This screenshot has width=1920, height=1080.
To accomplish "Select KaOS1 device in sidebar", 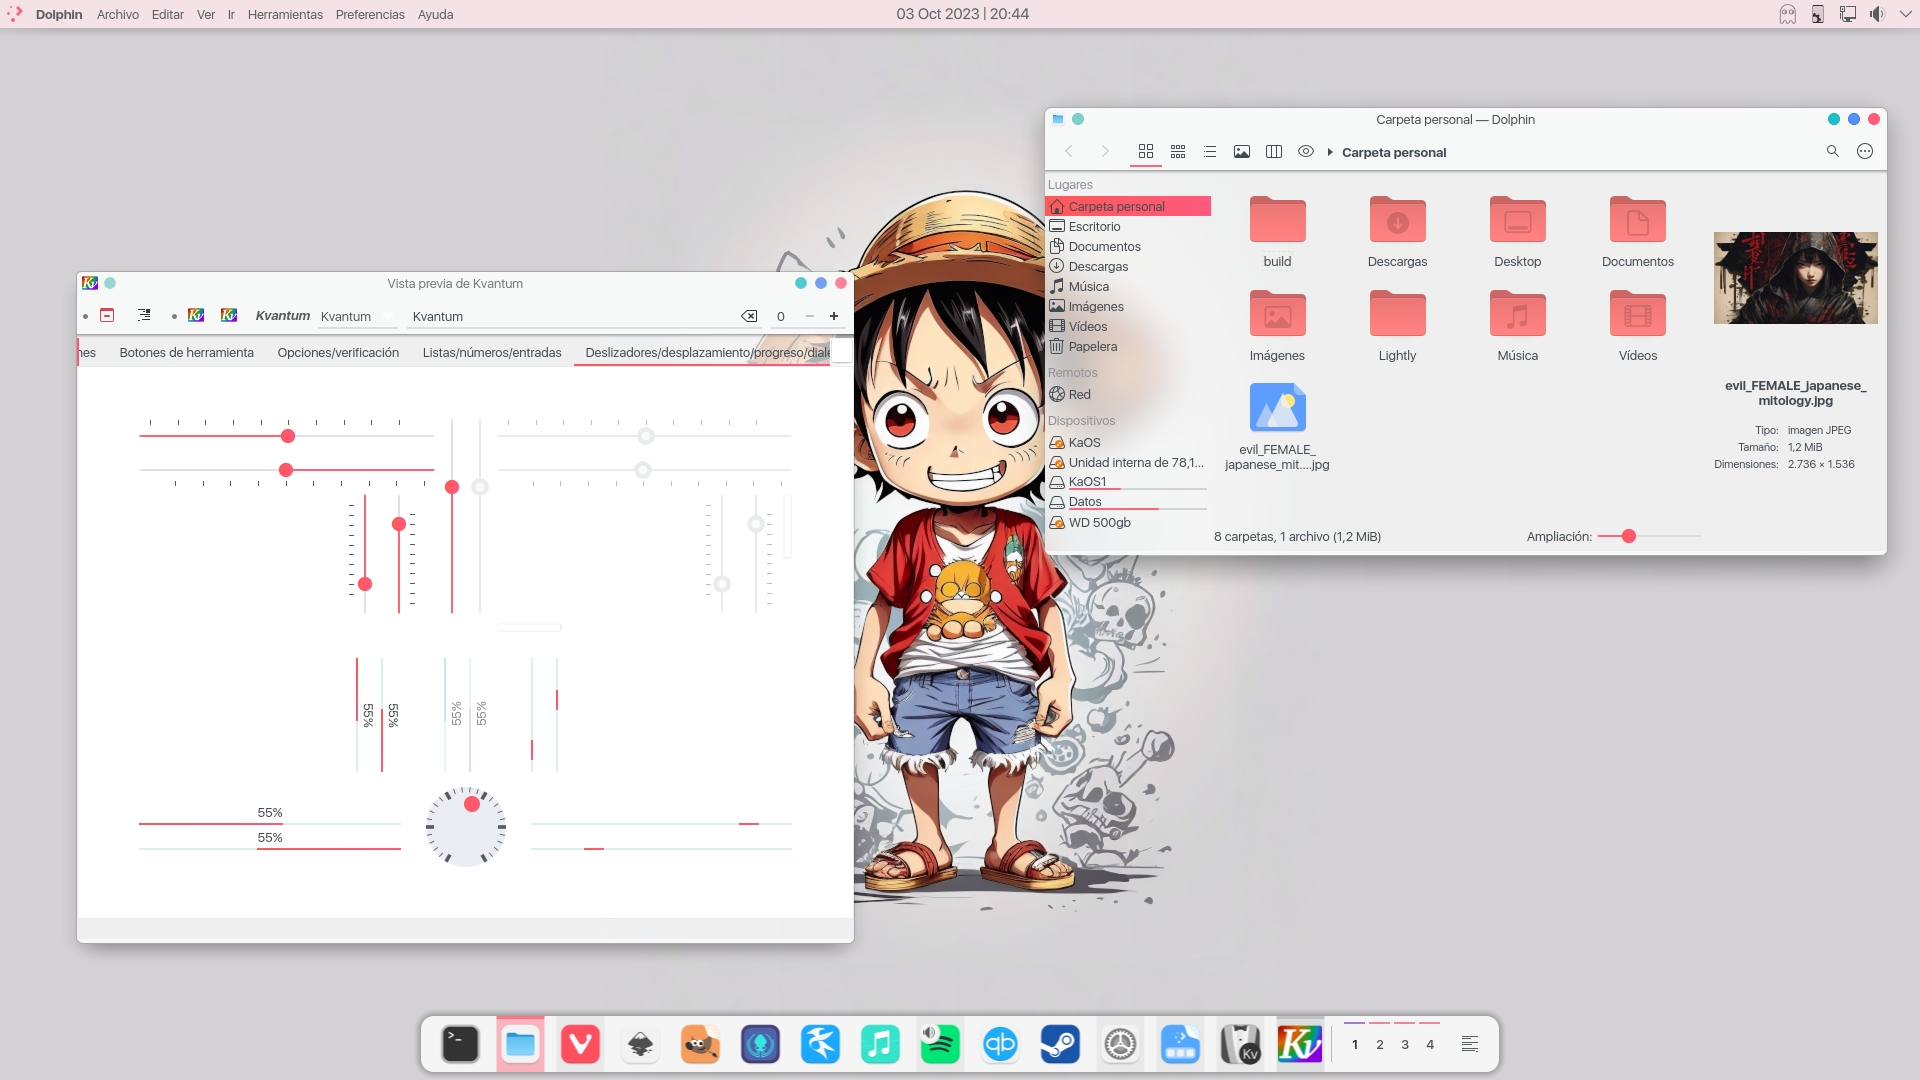I will tap(1128, 482).
